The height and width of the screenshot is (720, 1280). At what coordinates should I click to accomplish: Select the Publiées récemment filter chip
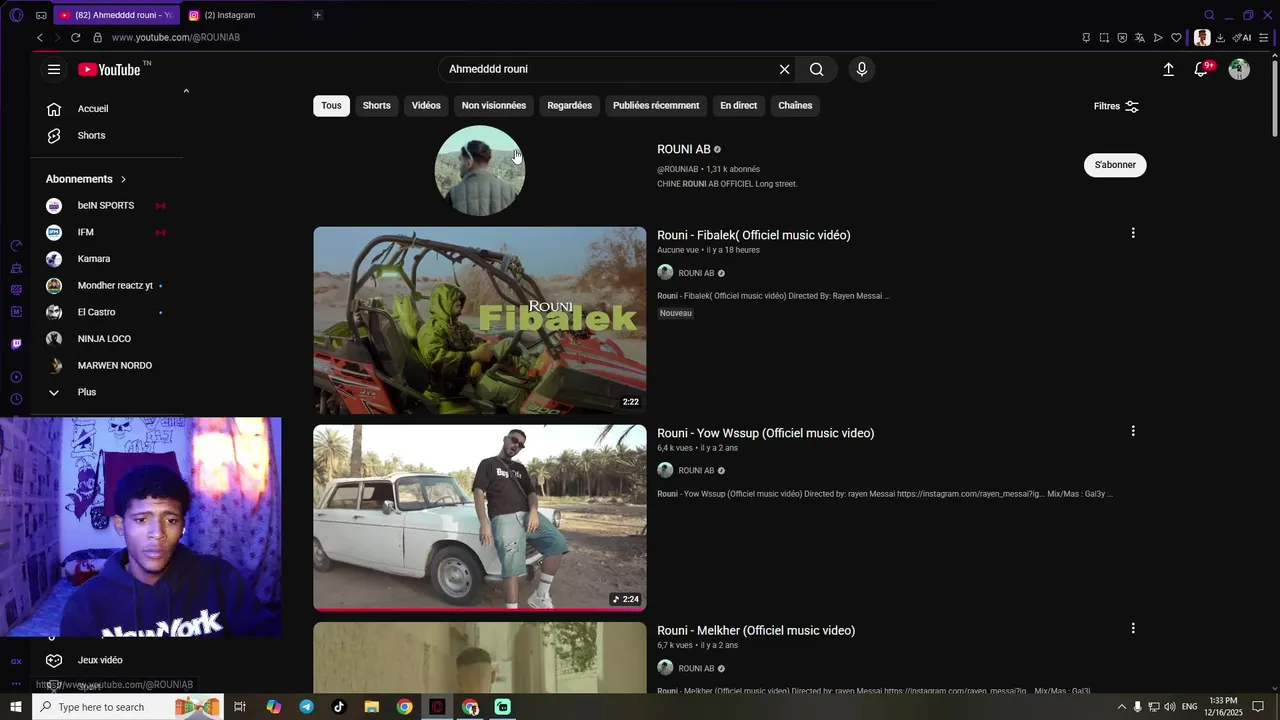[x=656, y=105]
